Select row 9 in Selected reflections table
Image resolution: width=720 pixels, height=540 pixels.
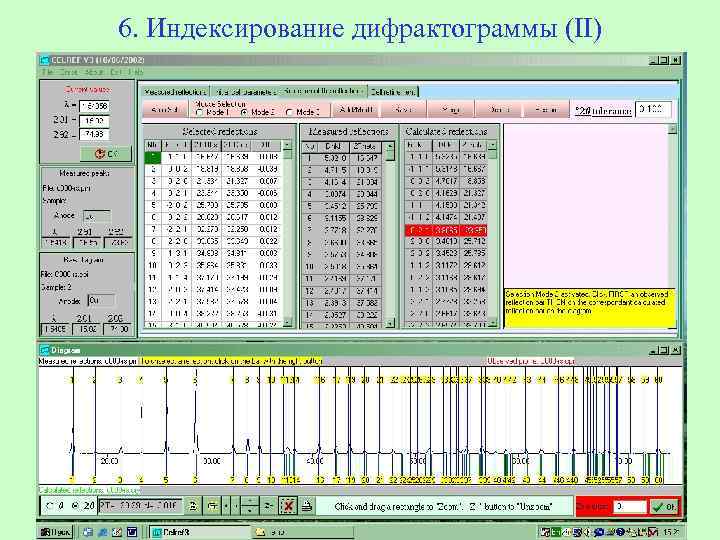213,253
